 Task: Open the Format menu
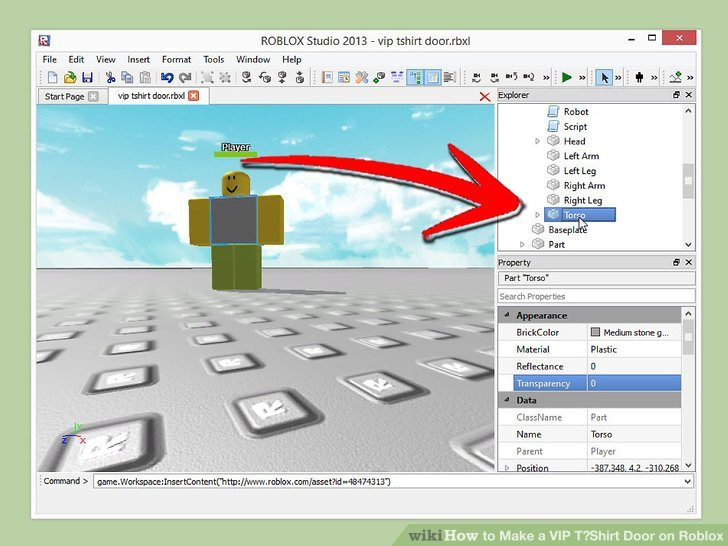pyautogui.click(x=176, y=59)
